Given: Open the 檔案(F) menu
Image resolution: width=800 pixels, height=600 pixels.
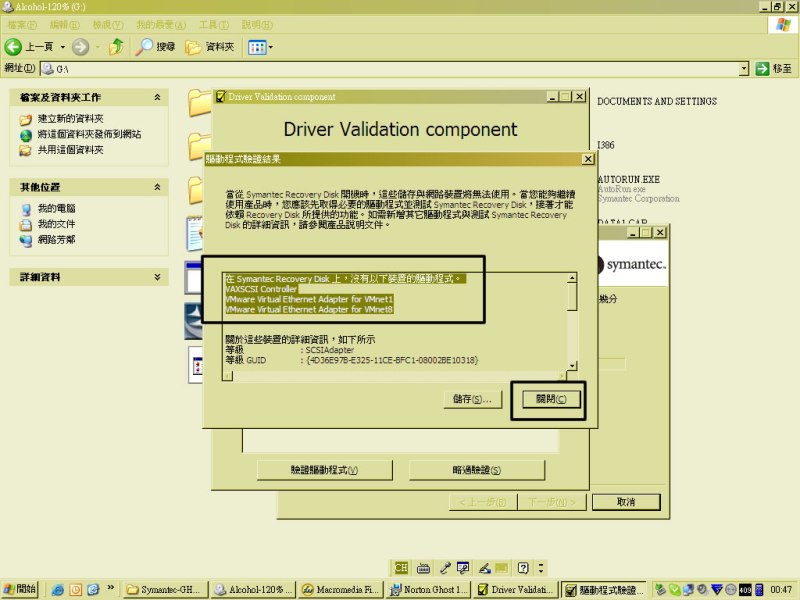Looking at the screenshot, I should [22, 24].
